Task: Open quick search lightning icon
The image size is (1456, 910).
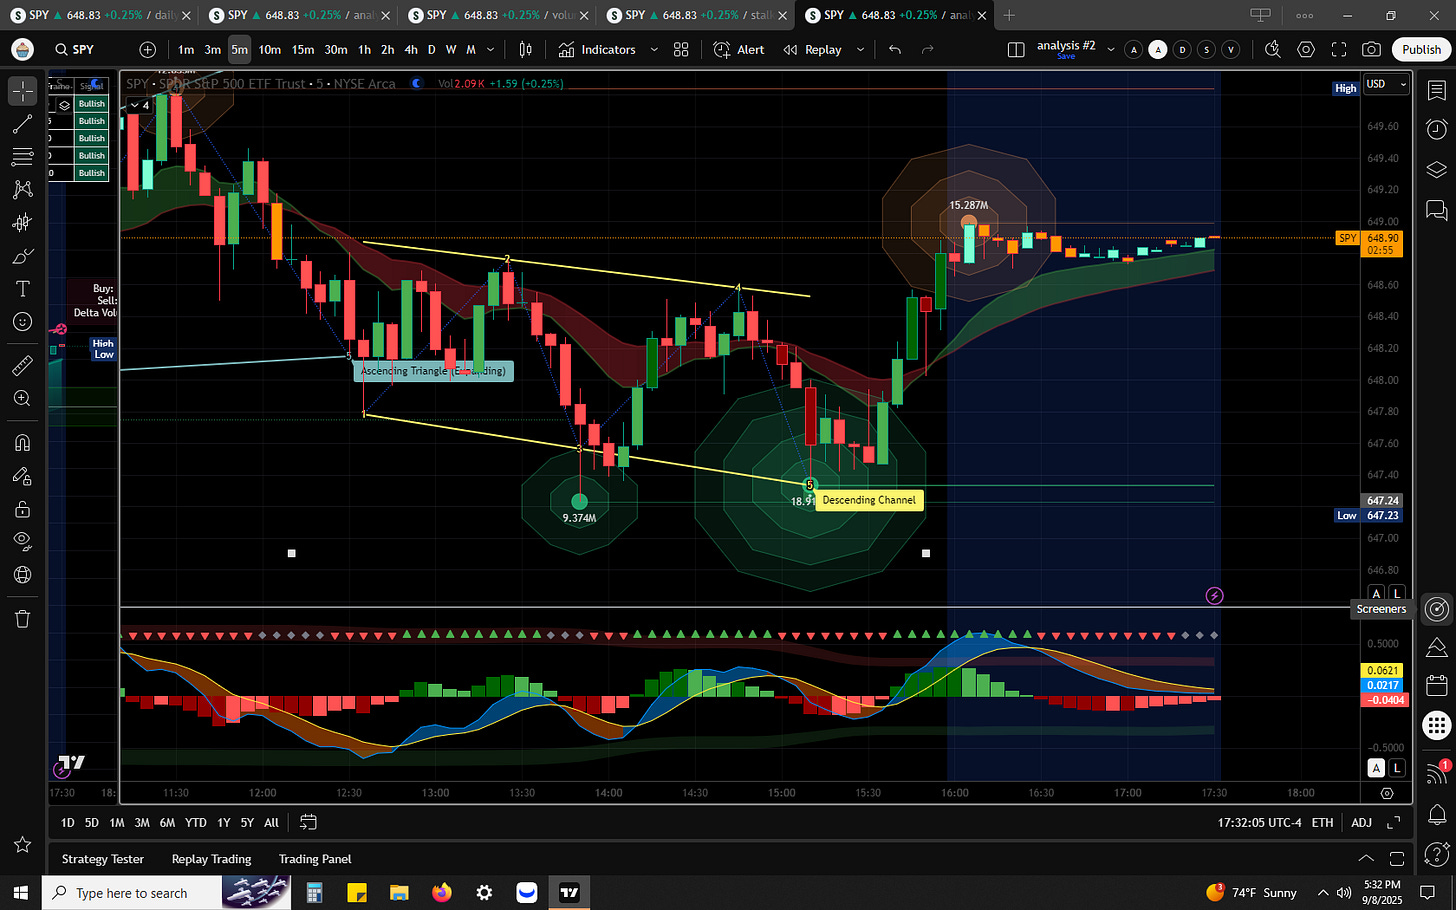Action: click(x=1272, y=50)
